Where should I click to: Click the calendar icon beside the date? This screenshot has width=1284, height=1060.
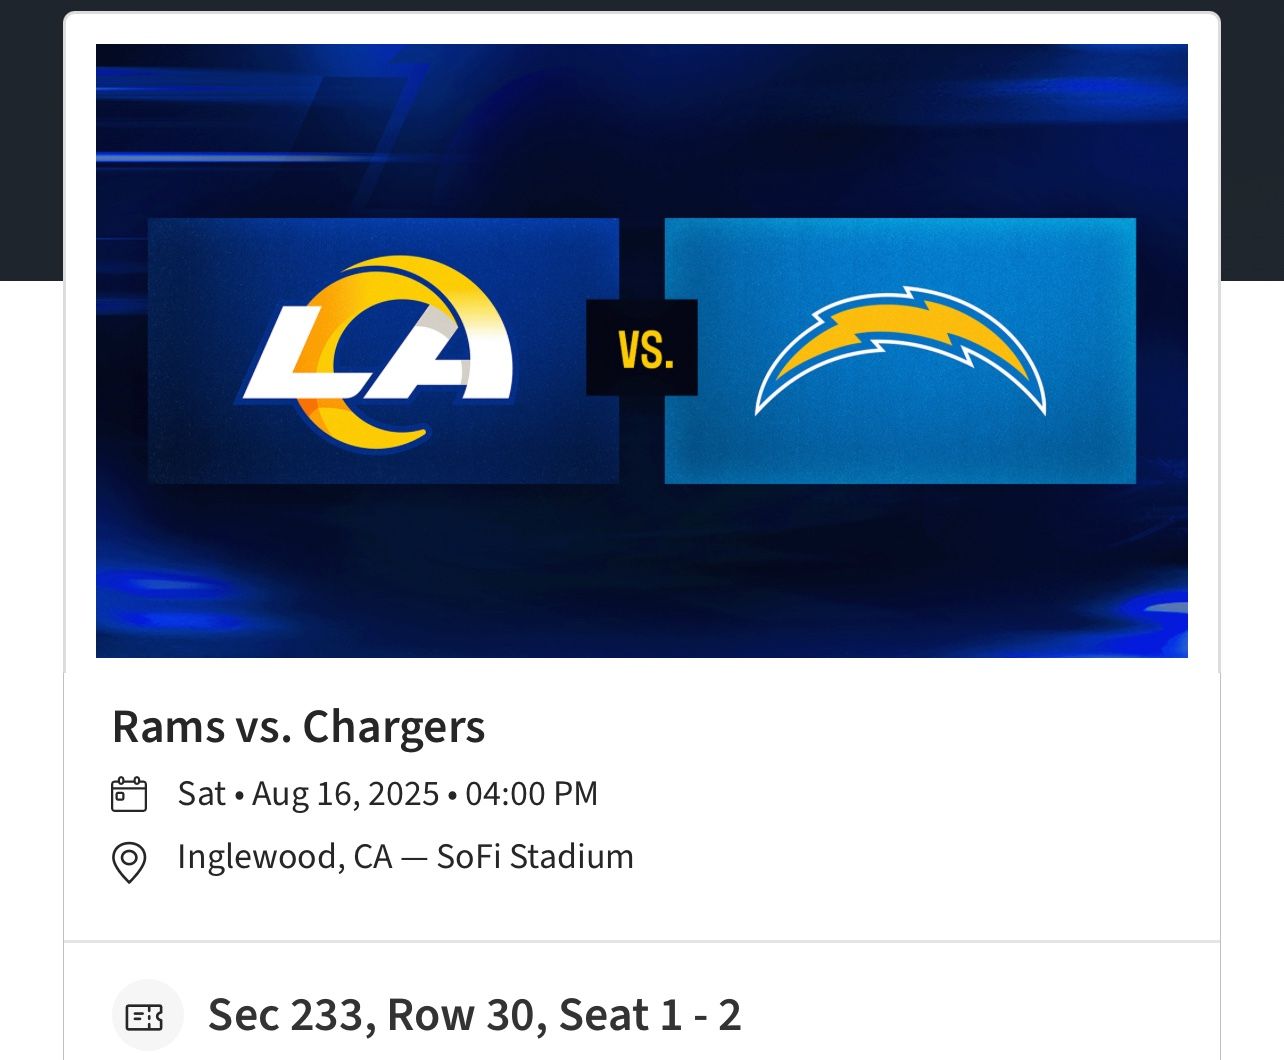[129, 794]
